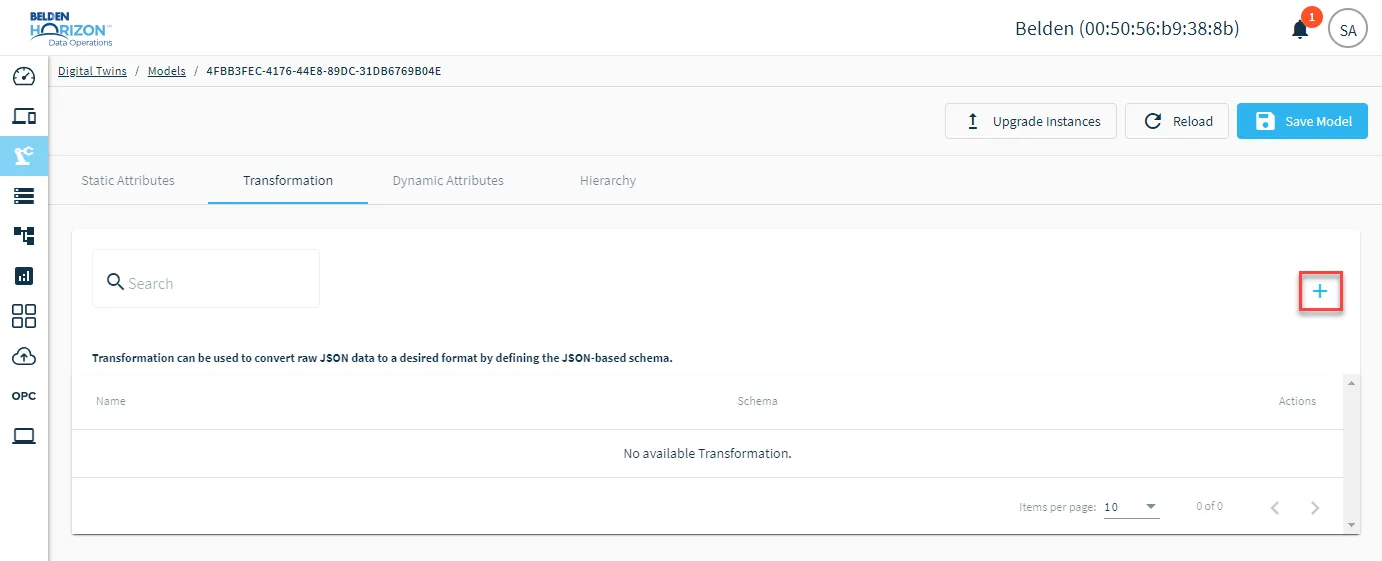Switch to the Static Attributes tab
This screenshot has height=561, width=1382.
tap(128, 180)
